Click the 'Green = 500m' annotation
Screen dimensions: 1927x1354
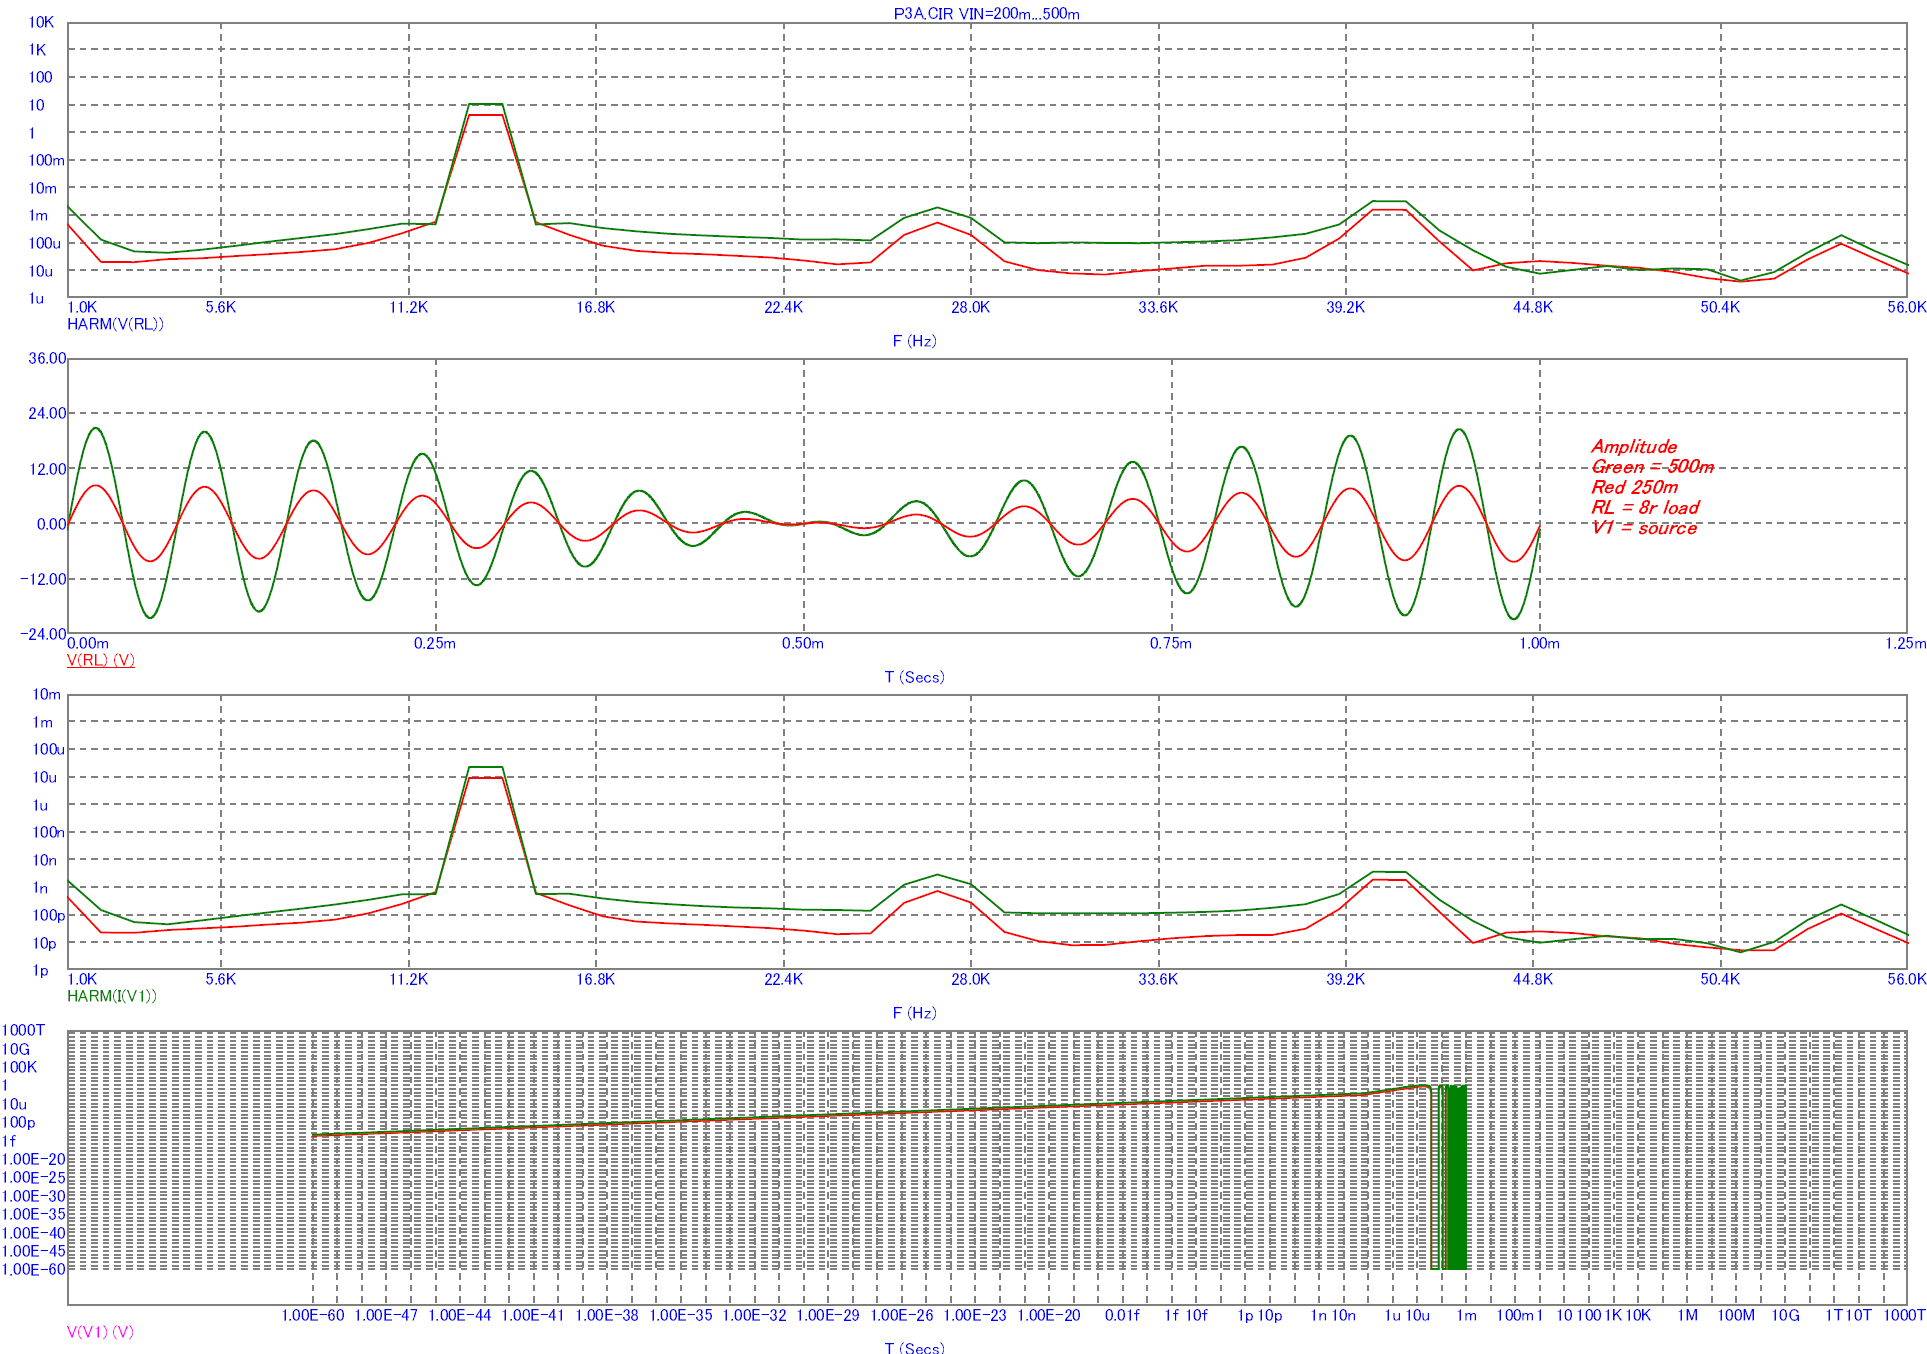[x=1653, y=467]
